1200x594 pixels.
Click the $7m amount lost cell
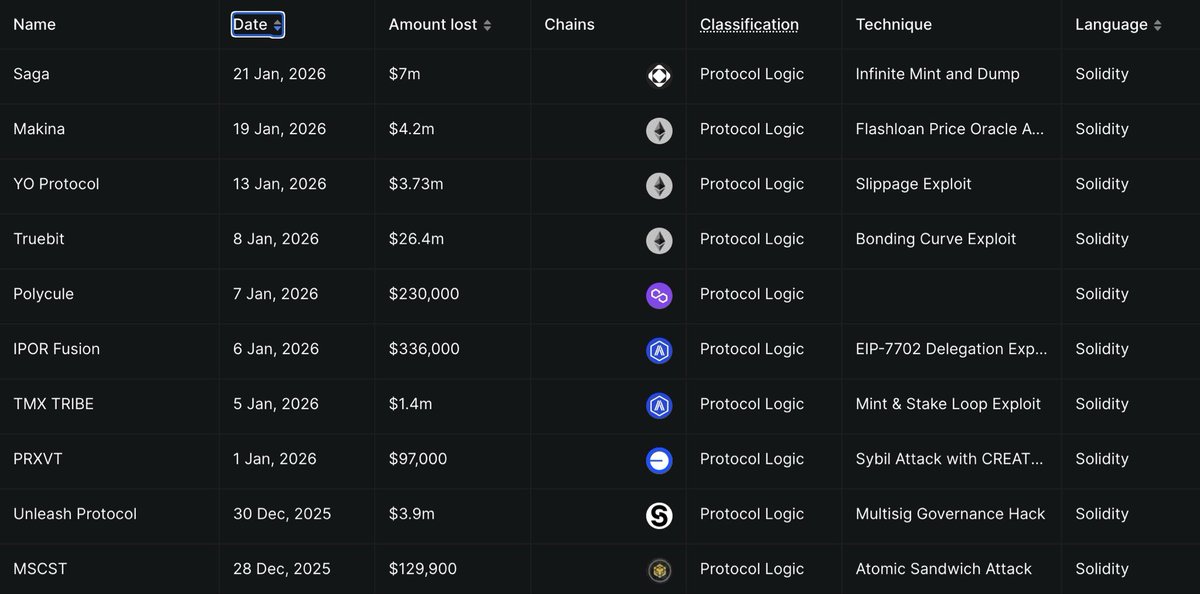click(x=405, y=74)
